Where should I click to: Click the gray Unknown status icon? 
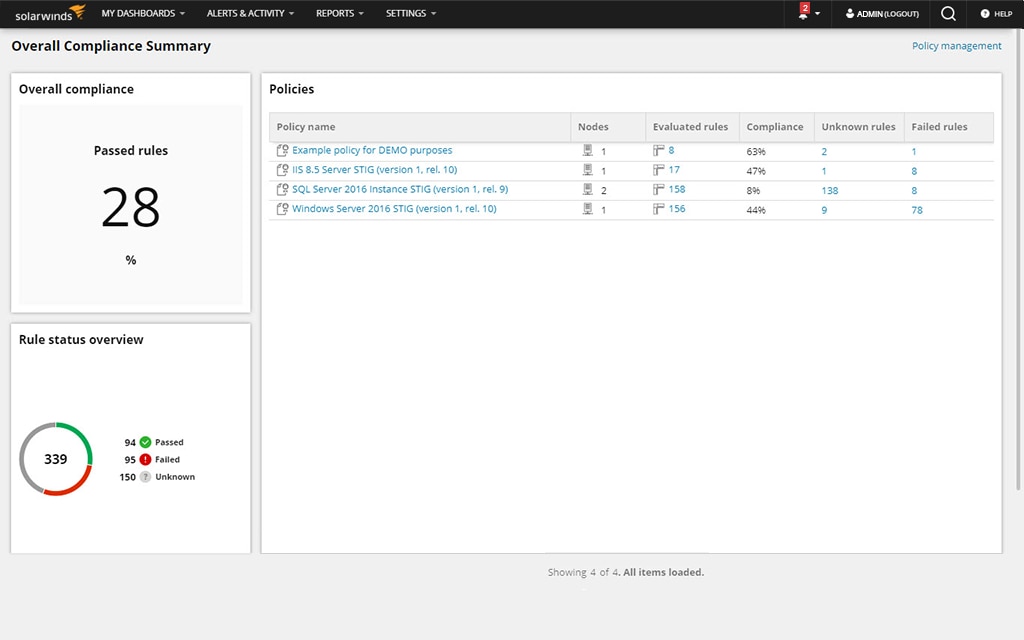148,477
